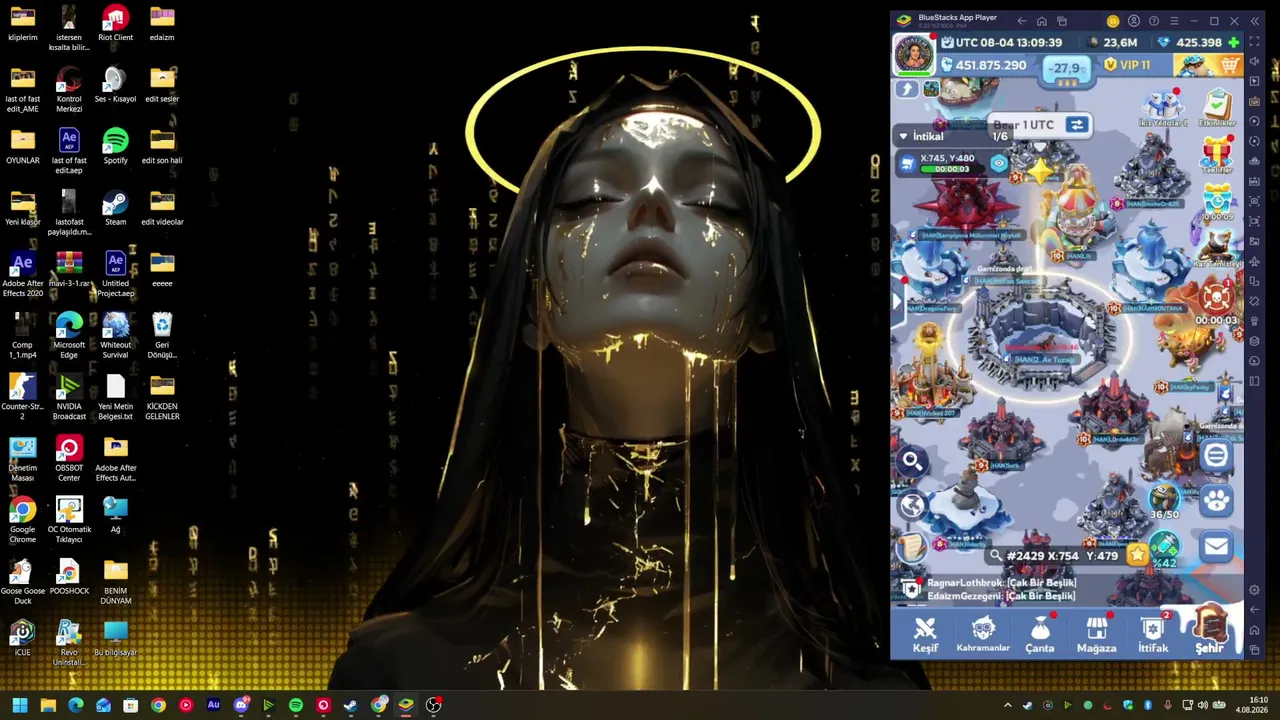Open the timed blue gift box

1218,202
